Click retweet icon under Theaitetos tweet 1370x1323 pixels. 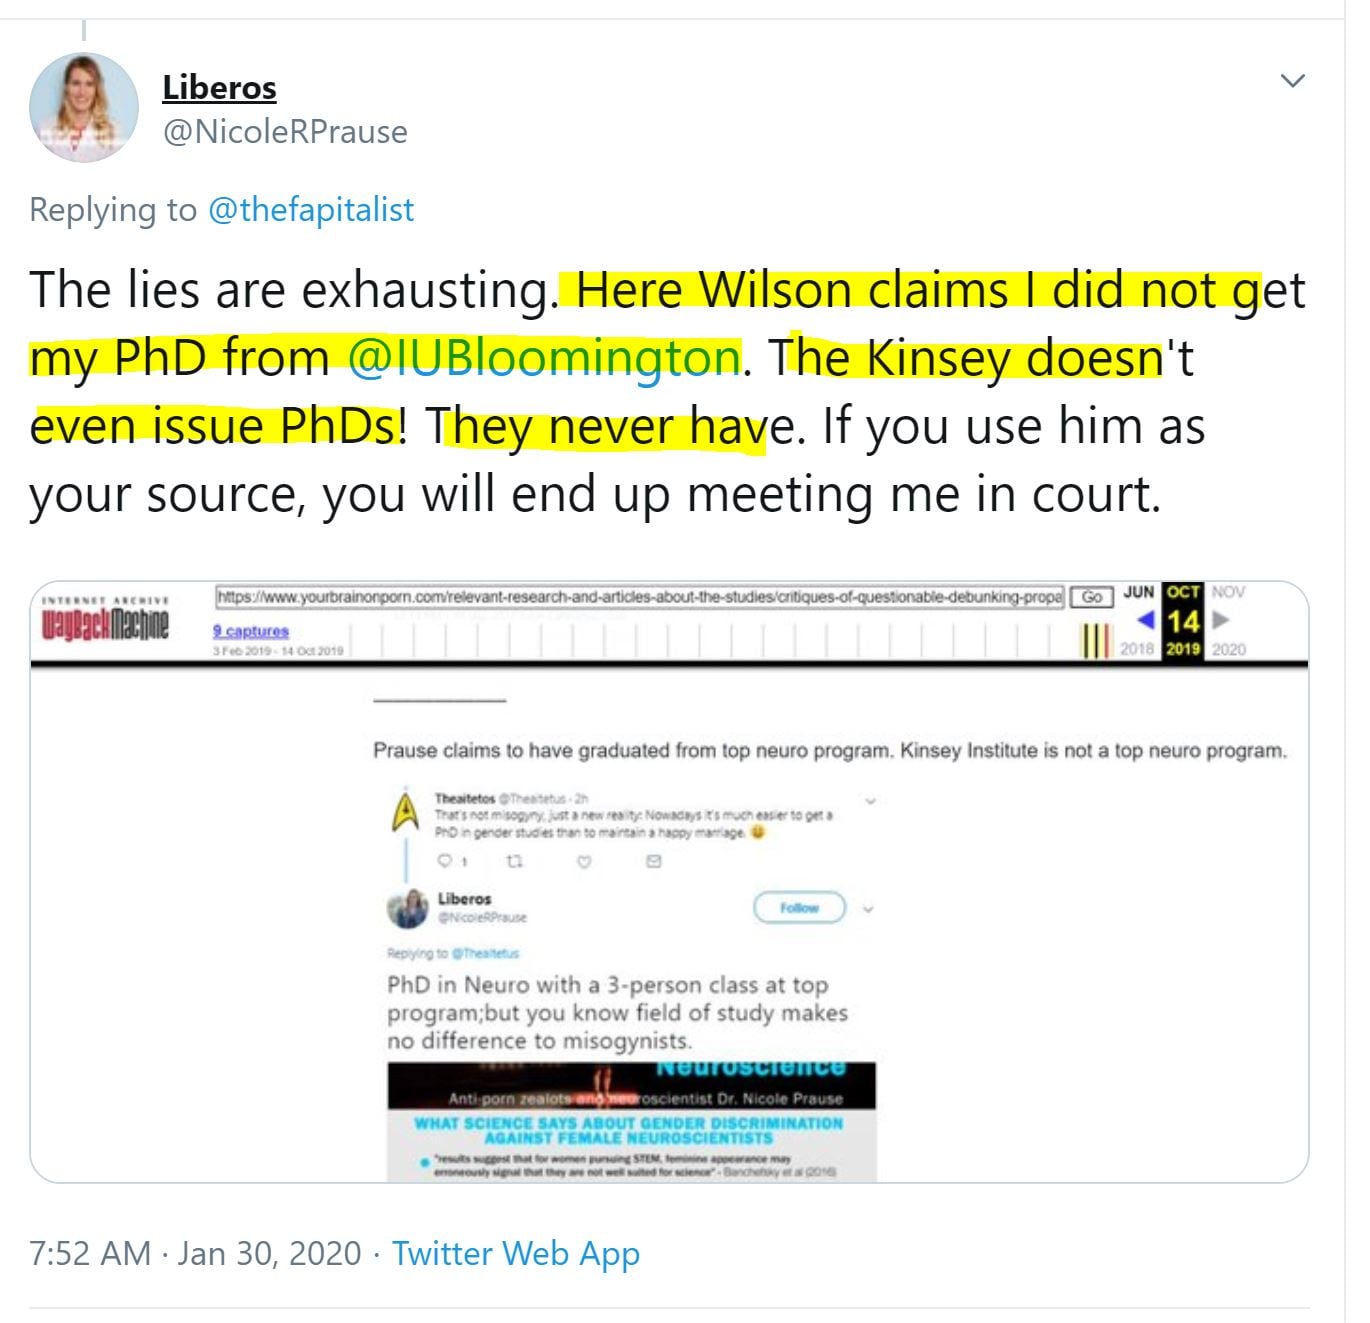[x=515, y=861]
